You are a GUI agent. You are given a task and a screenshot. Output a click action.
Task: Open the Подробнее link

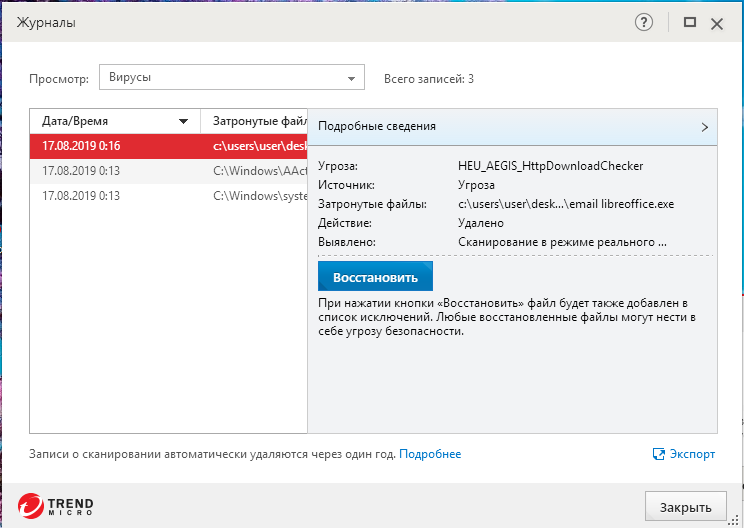coord(430,454)
